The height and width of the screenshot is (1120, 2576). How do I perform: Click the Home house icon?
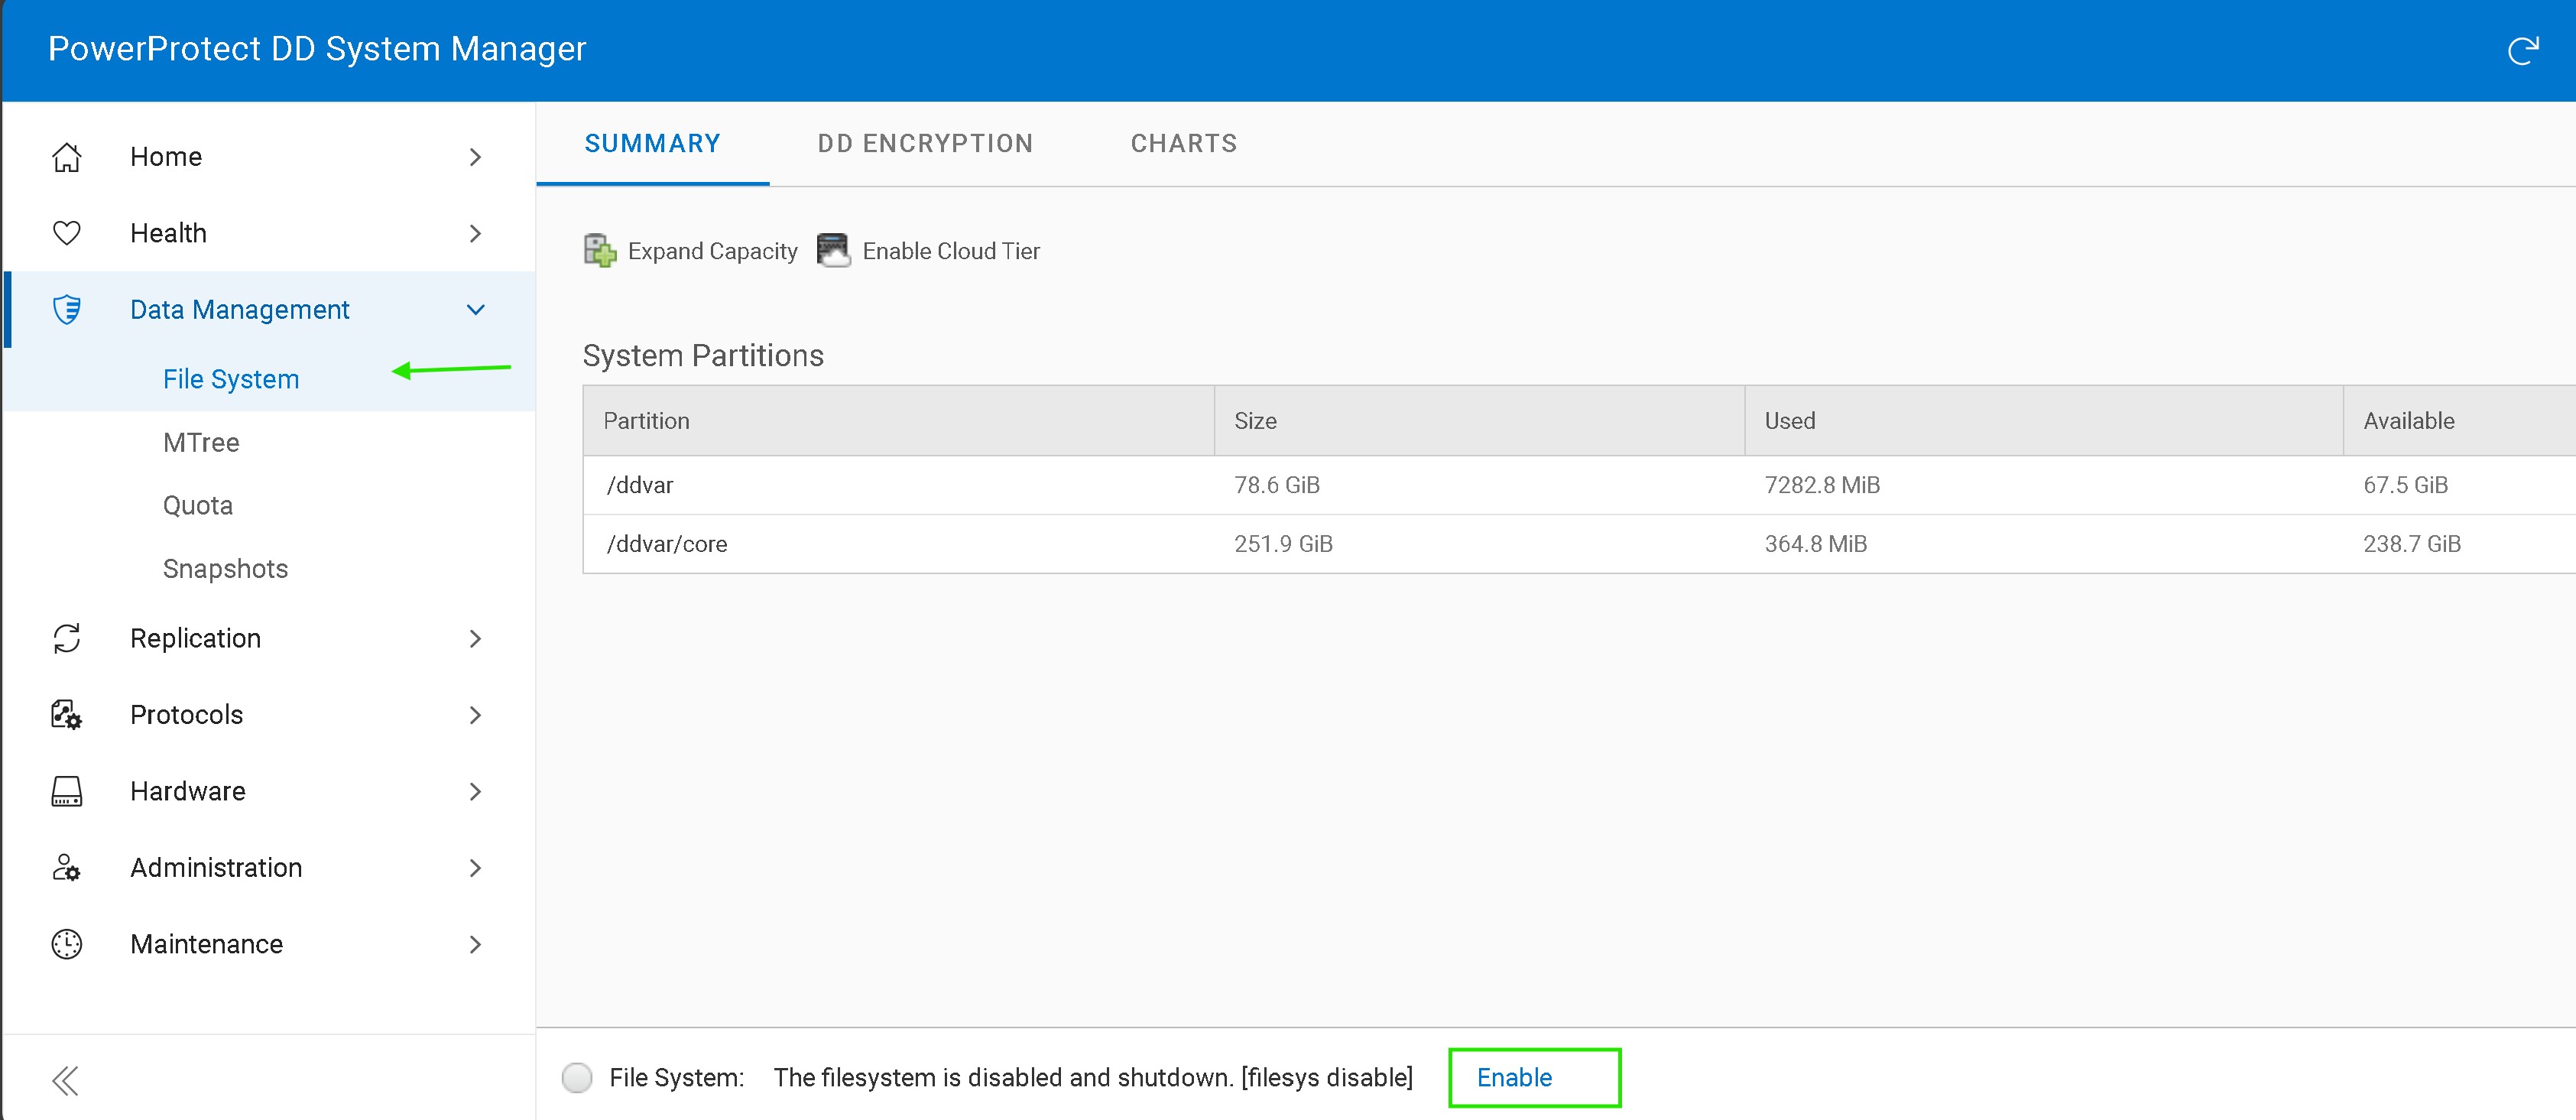(x=67, y=157)
